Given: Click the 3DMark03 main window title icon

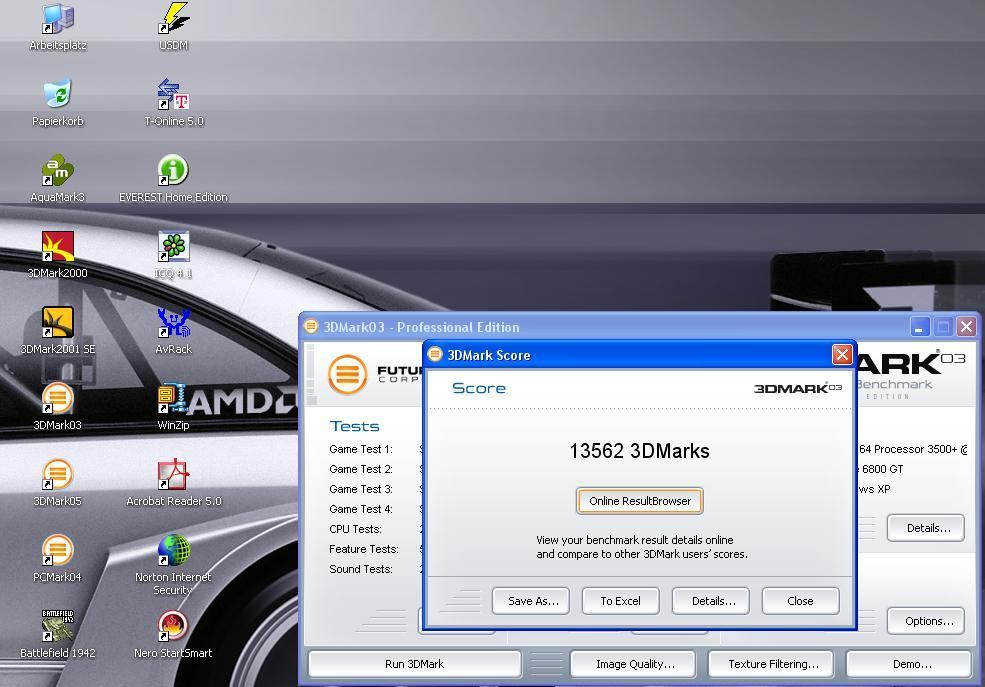Looking at the screenshot, I should (x=311, y=327).
